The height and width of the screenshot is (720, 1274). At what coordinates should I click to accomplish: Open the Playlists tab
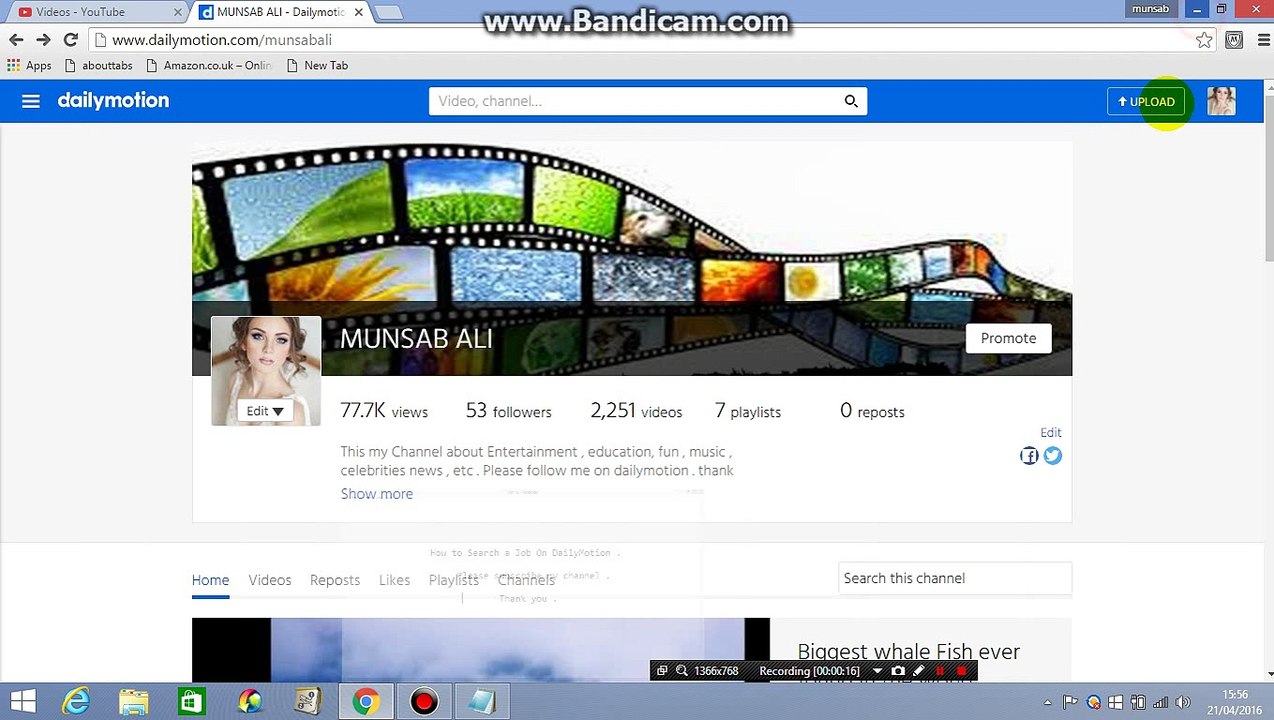pos(453,580)
